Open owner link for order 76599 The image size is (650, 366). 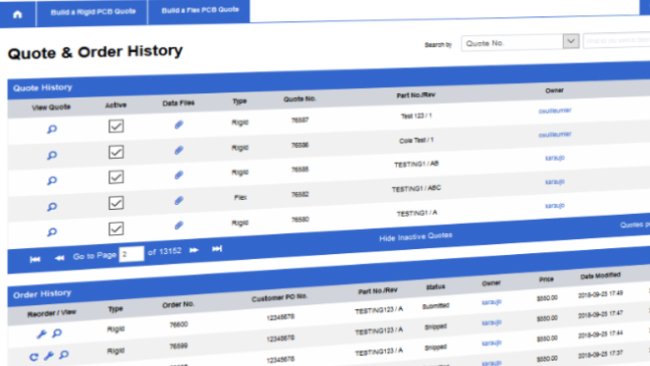pyautogui.click(x=492, y=322)
